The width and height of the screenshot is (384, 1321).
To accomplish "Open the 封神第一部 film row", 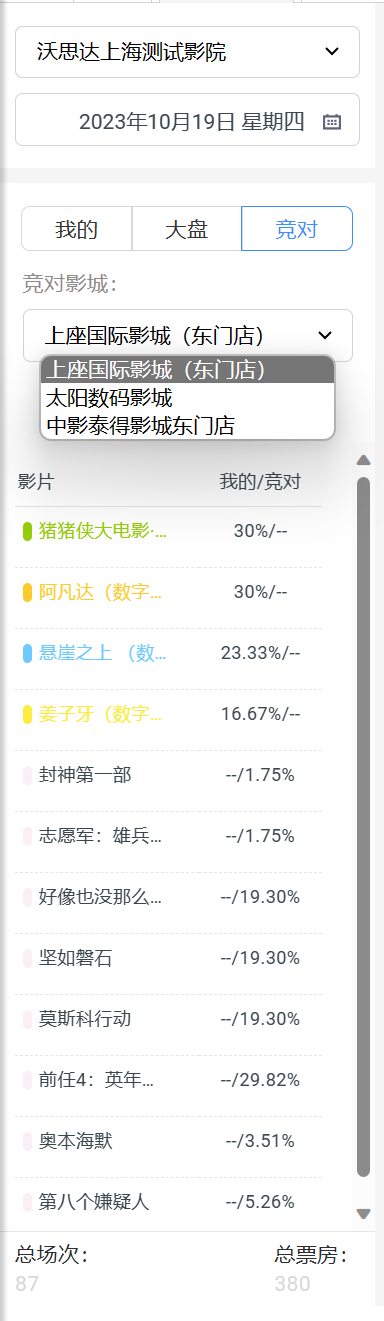I will click(168, 775).
